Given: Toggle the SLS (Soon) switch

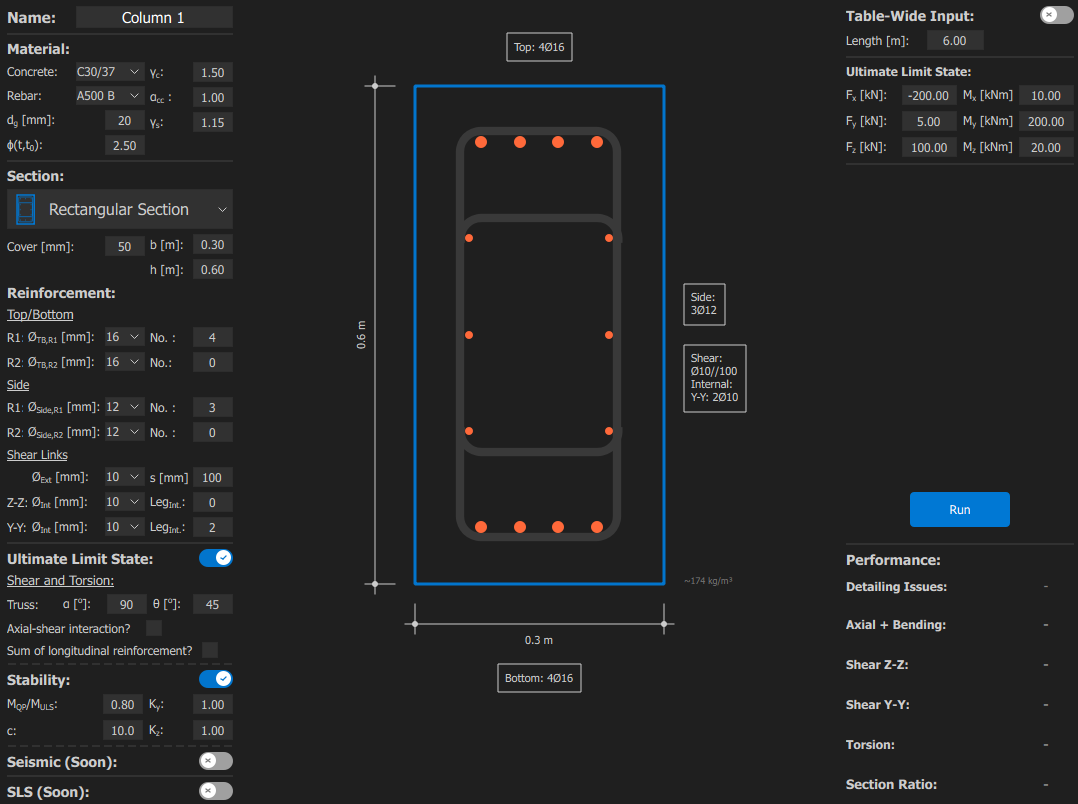Looking at the screenshot, I should (216, 792).
